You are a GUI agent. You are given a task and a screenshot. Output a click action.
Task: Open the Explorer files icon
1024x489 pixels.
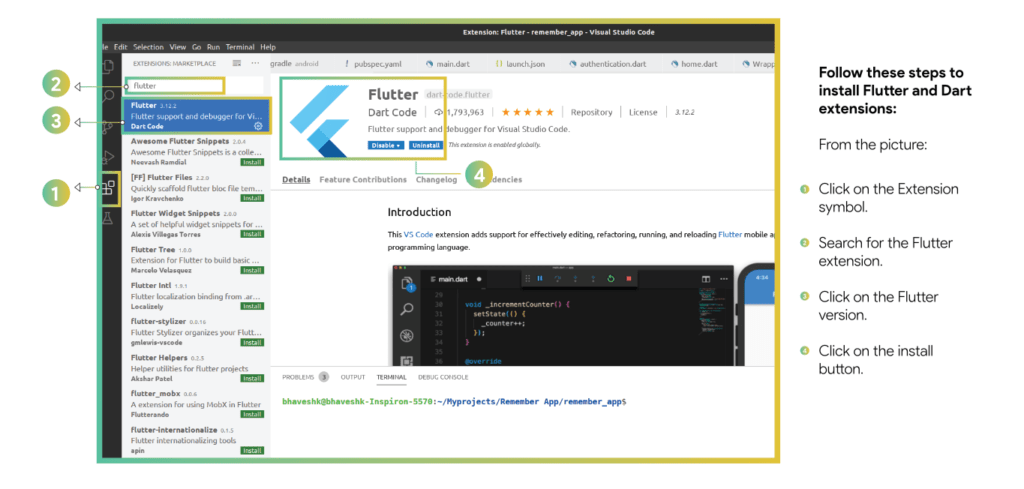[109, 66]
